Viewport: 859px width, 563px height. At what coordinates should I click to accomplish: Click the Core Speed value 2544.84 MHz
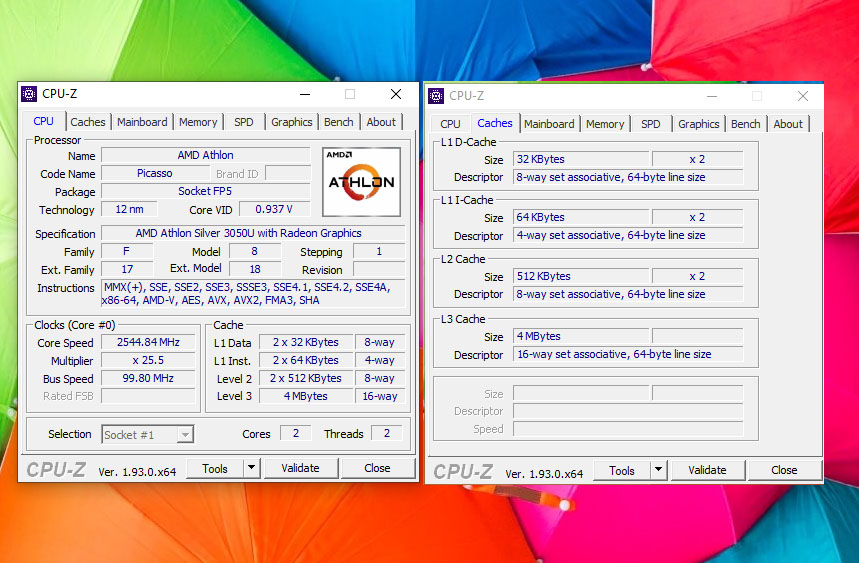(148, 342)
